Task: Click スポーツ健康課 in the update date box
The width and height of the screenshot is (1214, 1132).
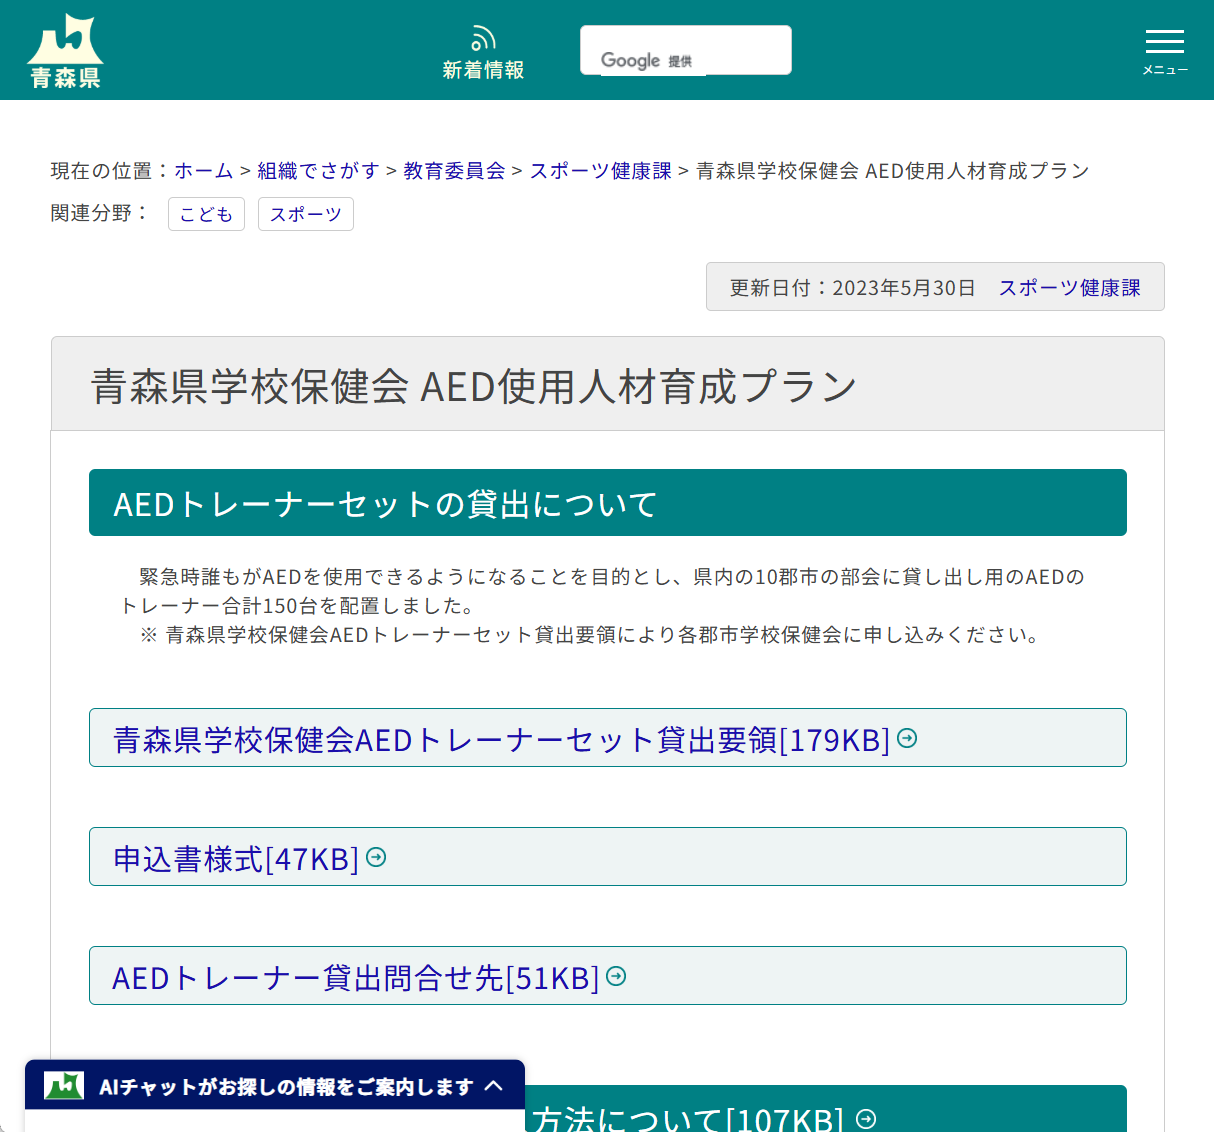Action: point(1068,286)
